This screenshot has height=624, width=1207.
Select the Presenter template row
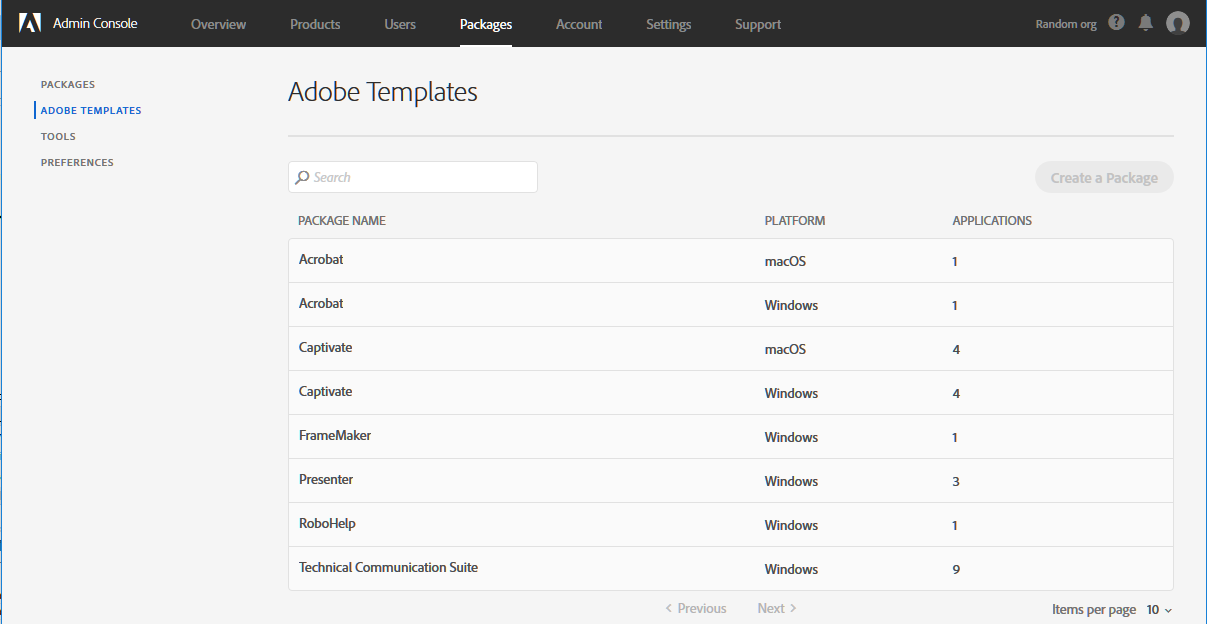[730, 481]
